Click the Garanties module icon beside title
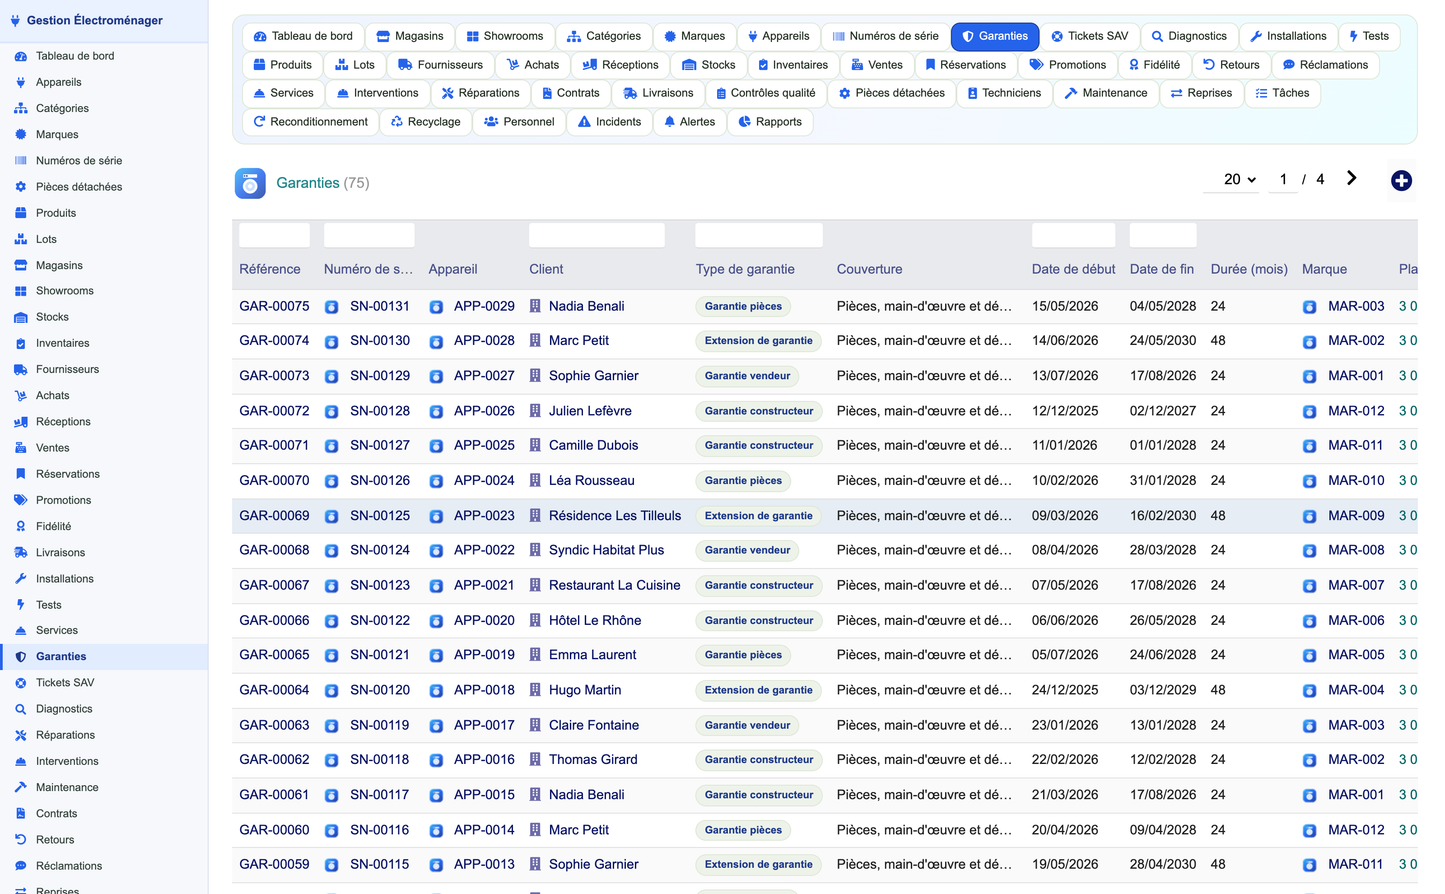The width and height of the screenshot is (1445, 894). point(250,183)
